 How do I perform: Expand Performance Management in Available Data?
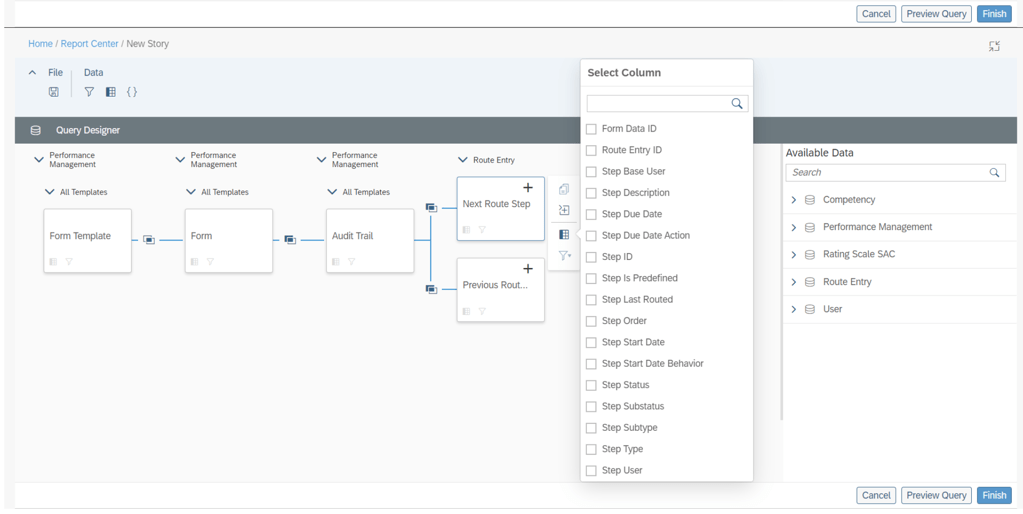tap(794, 227)
